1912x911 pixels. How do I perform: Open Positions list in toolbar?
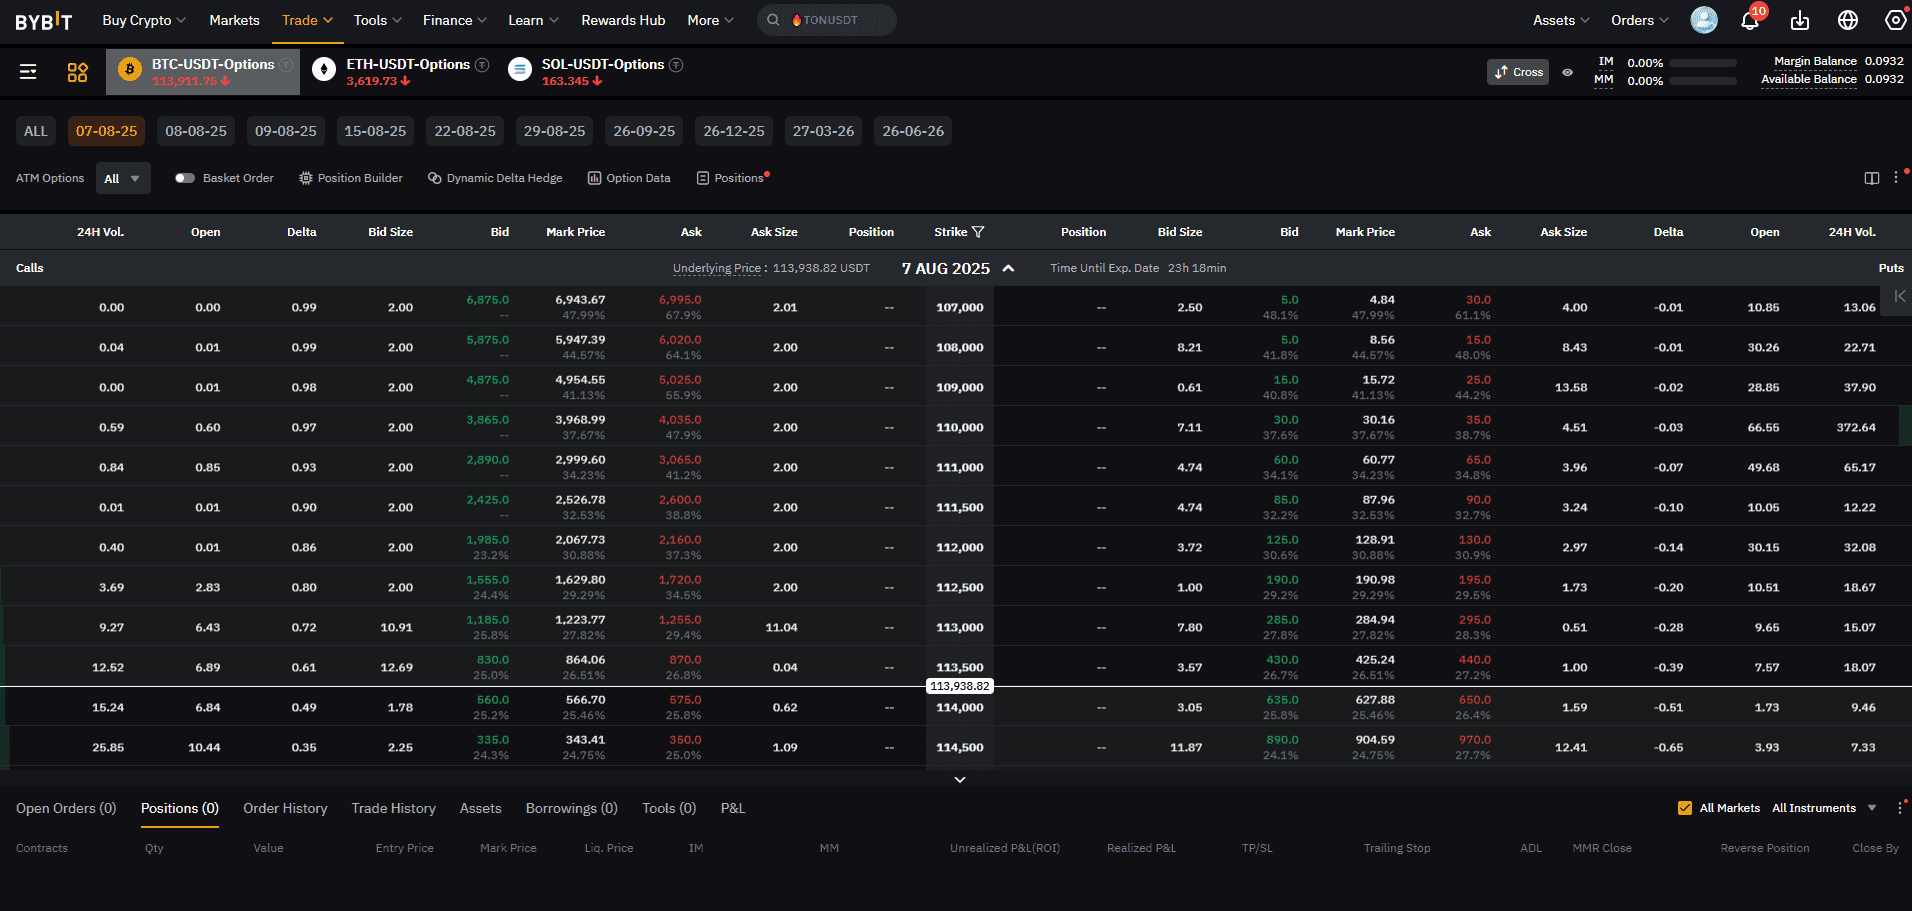click(x=732, y=178)
